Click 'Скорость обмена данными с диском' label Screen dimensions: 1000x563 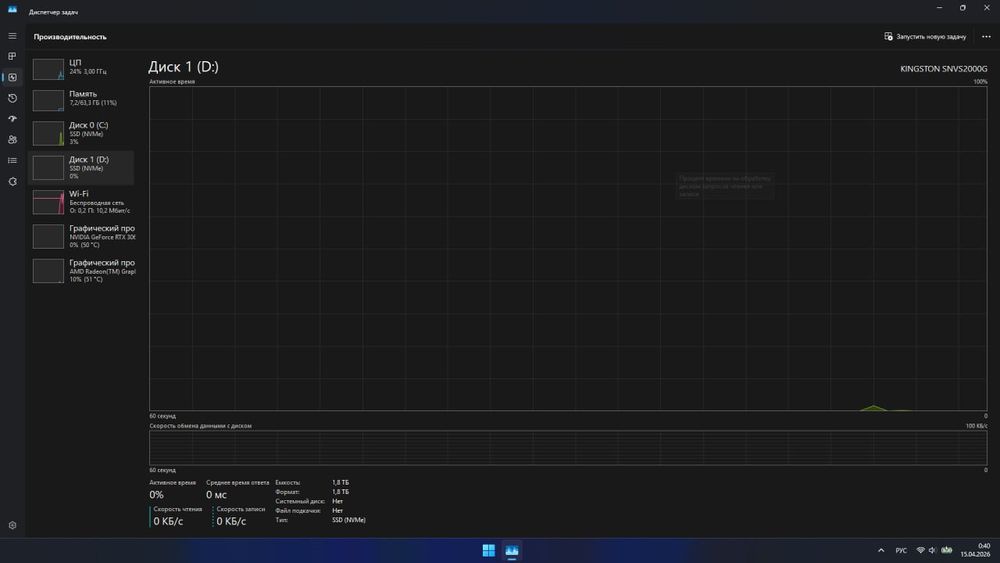click(200, 426)
